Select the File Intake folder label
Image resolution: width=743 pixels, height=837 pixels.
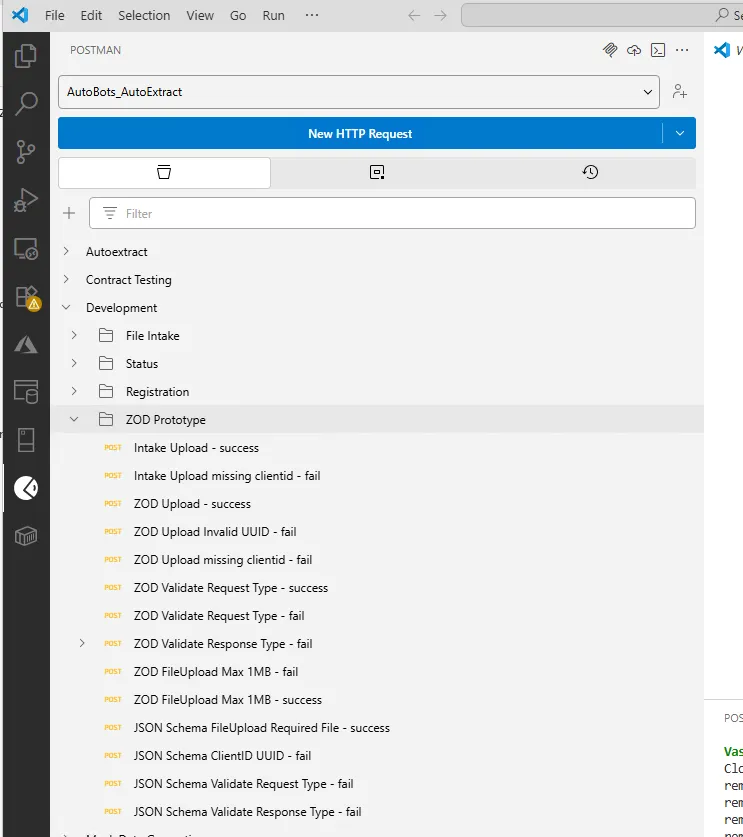pos(153,336)
